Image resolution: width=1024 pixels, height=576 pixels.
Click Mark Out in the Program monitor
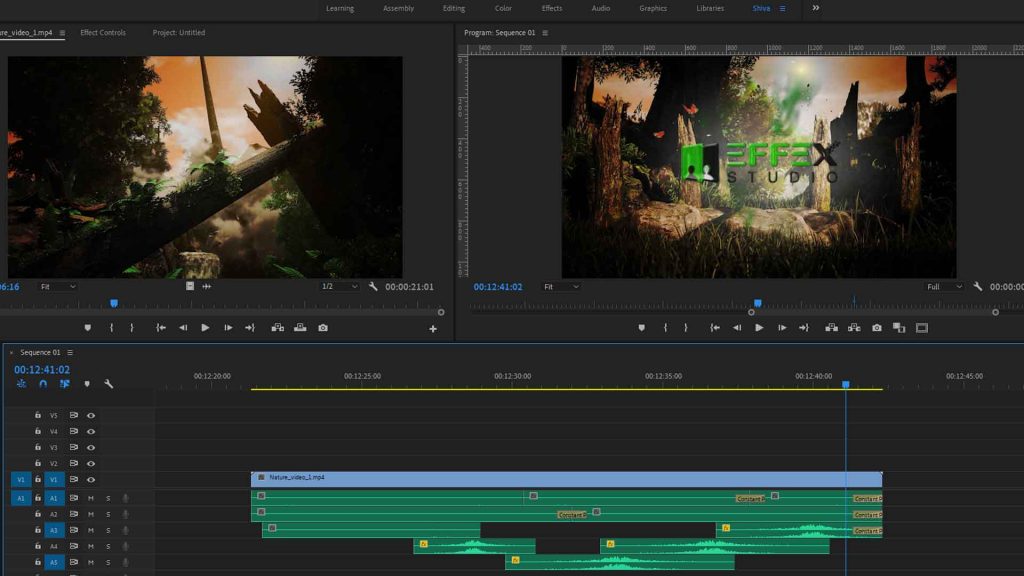coord(686,328)
